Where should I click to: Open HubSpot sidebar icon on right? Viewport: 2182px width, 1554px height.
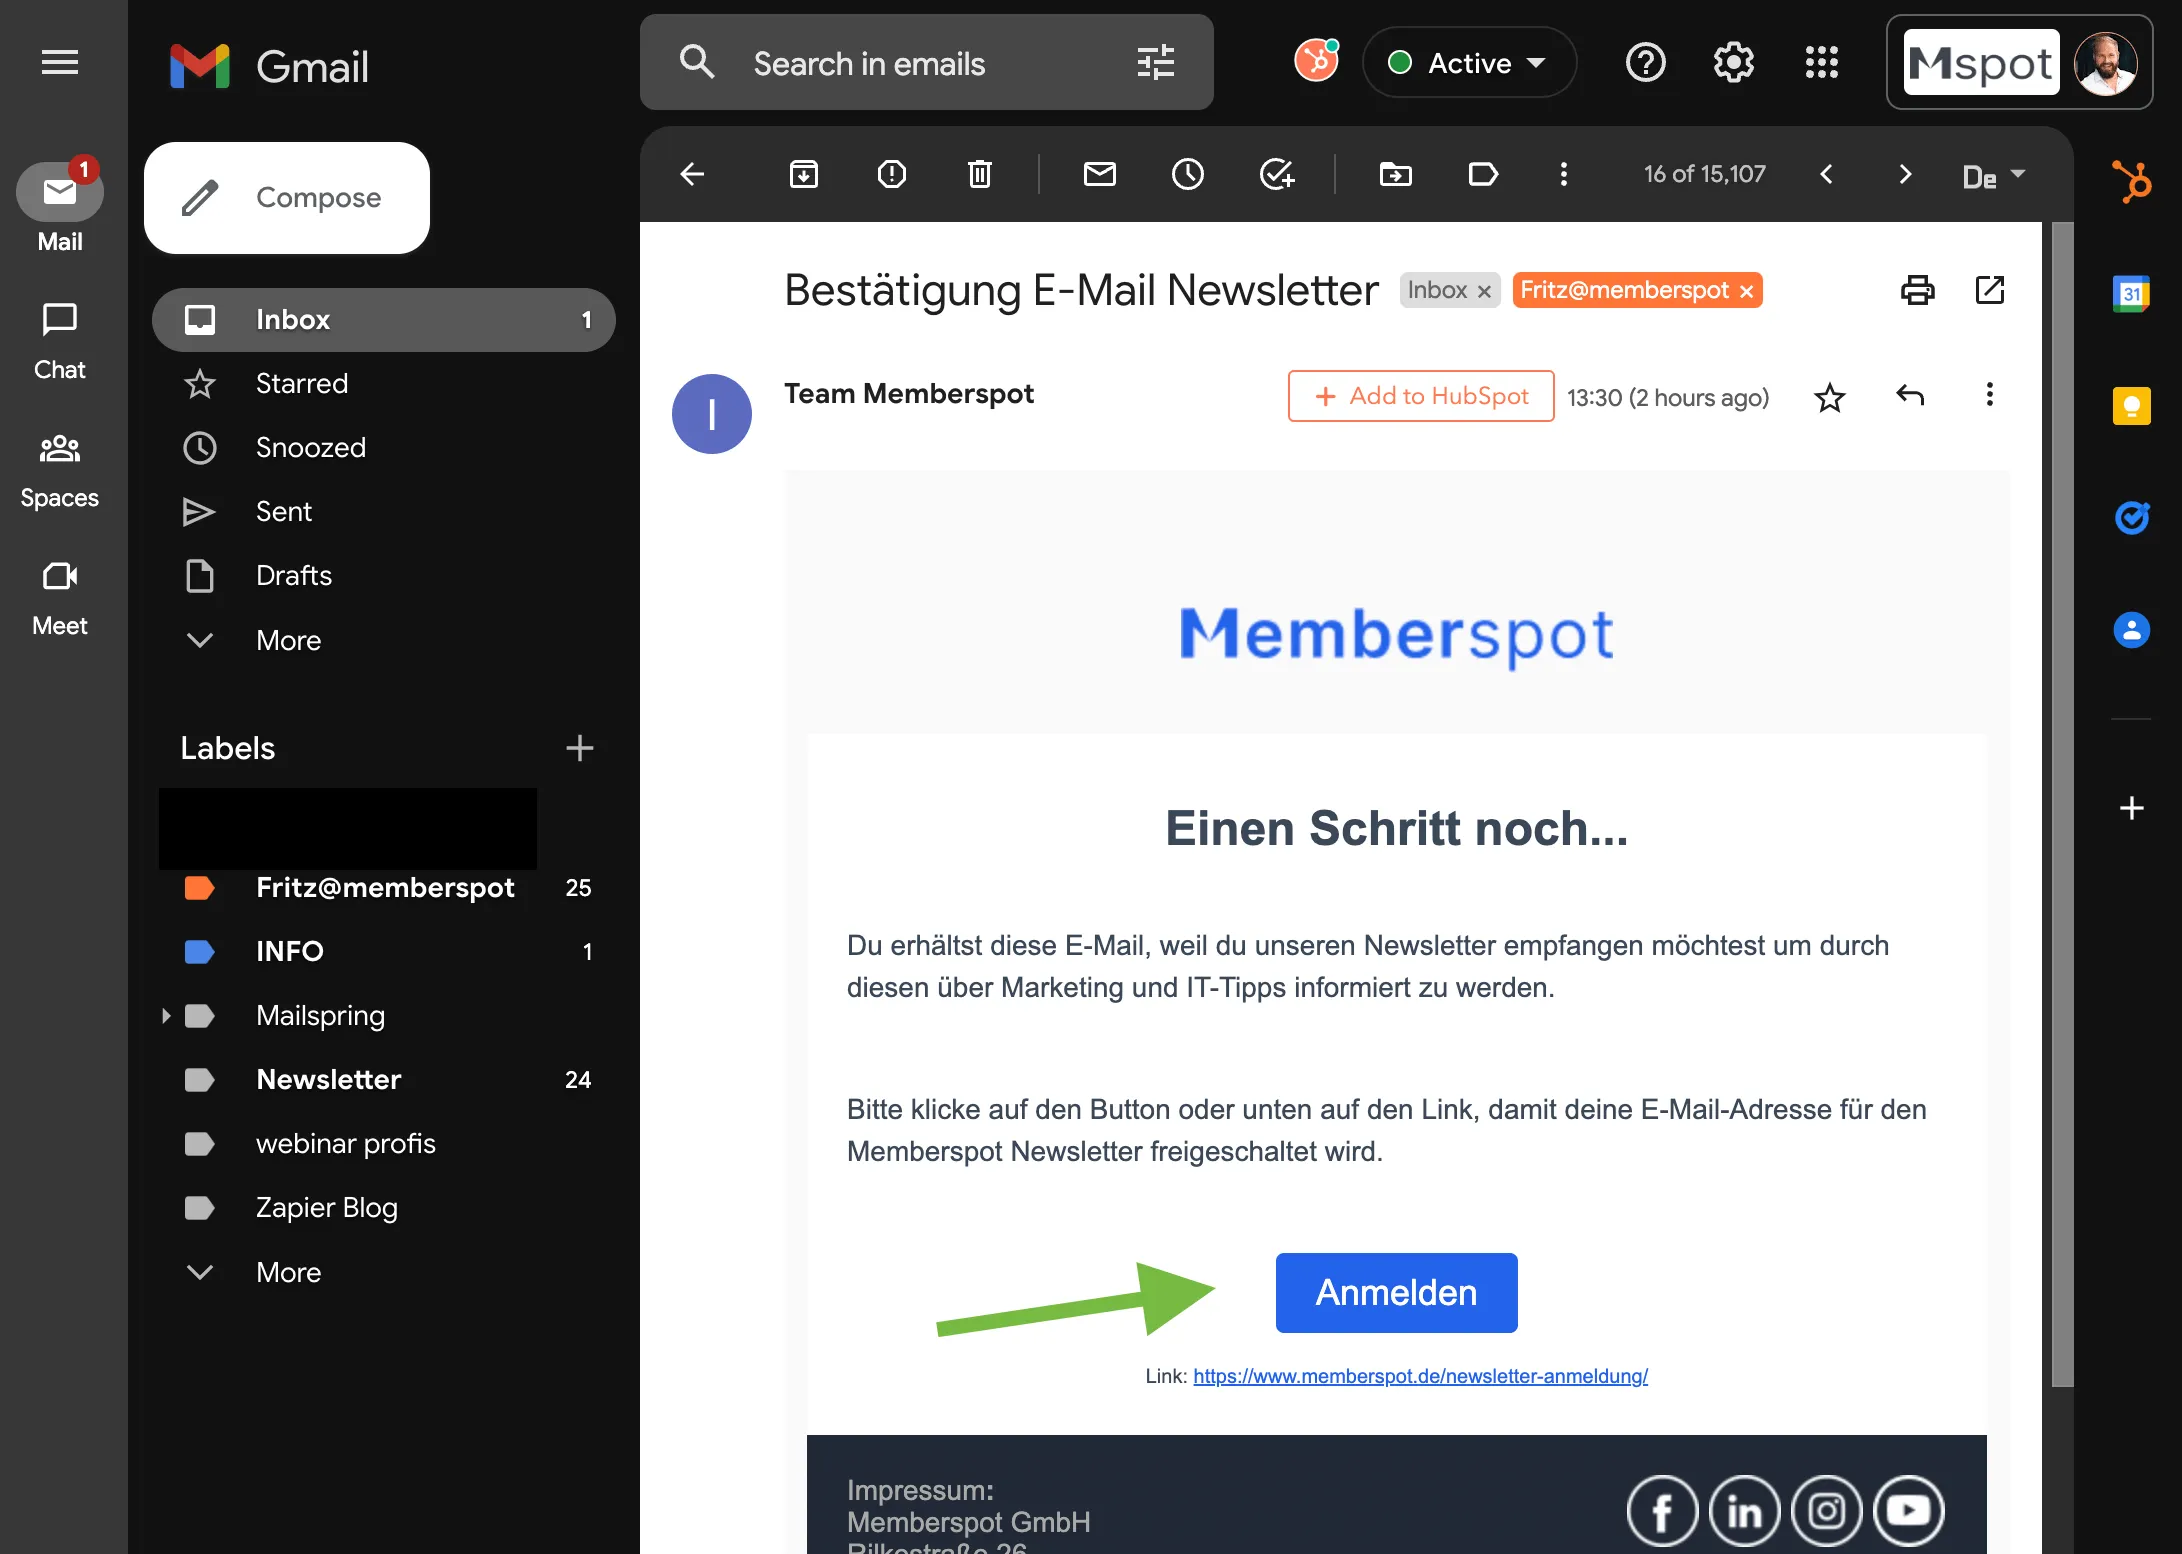[x=2131, y=181]
